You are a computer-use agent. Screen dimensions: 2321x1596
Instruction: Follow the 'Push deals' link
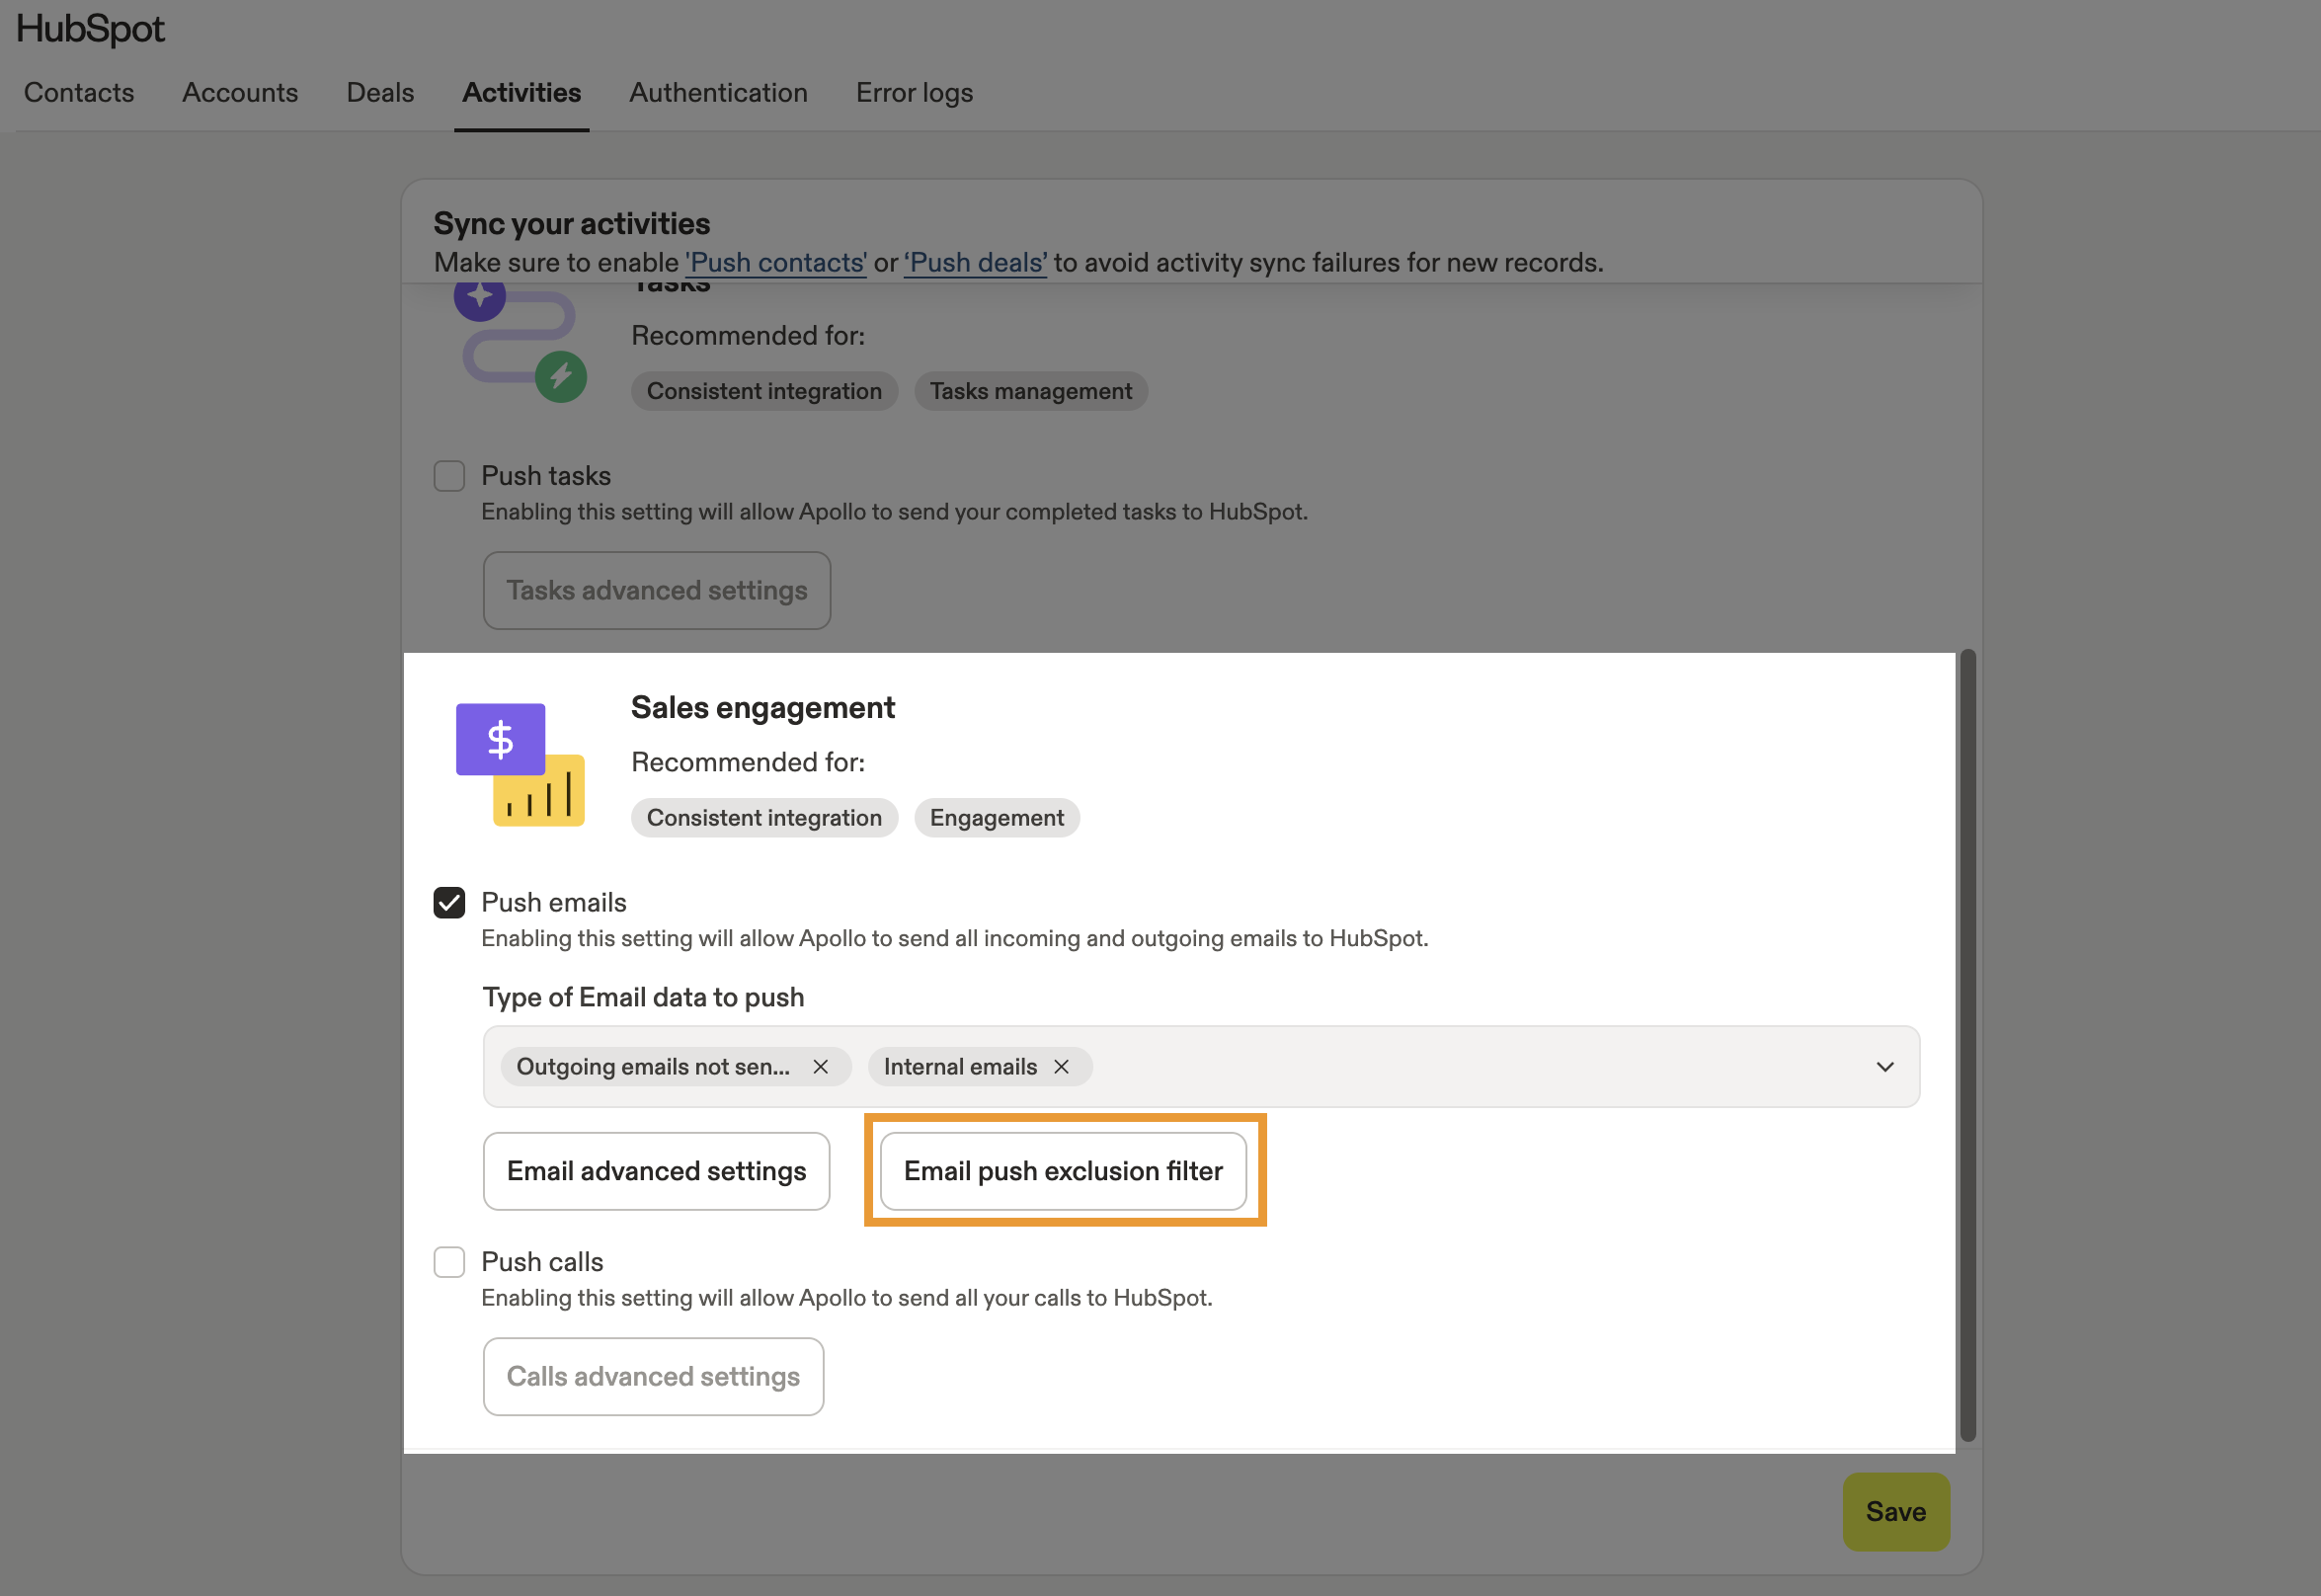pyautogui.click(x=975, y=262)
